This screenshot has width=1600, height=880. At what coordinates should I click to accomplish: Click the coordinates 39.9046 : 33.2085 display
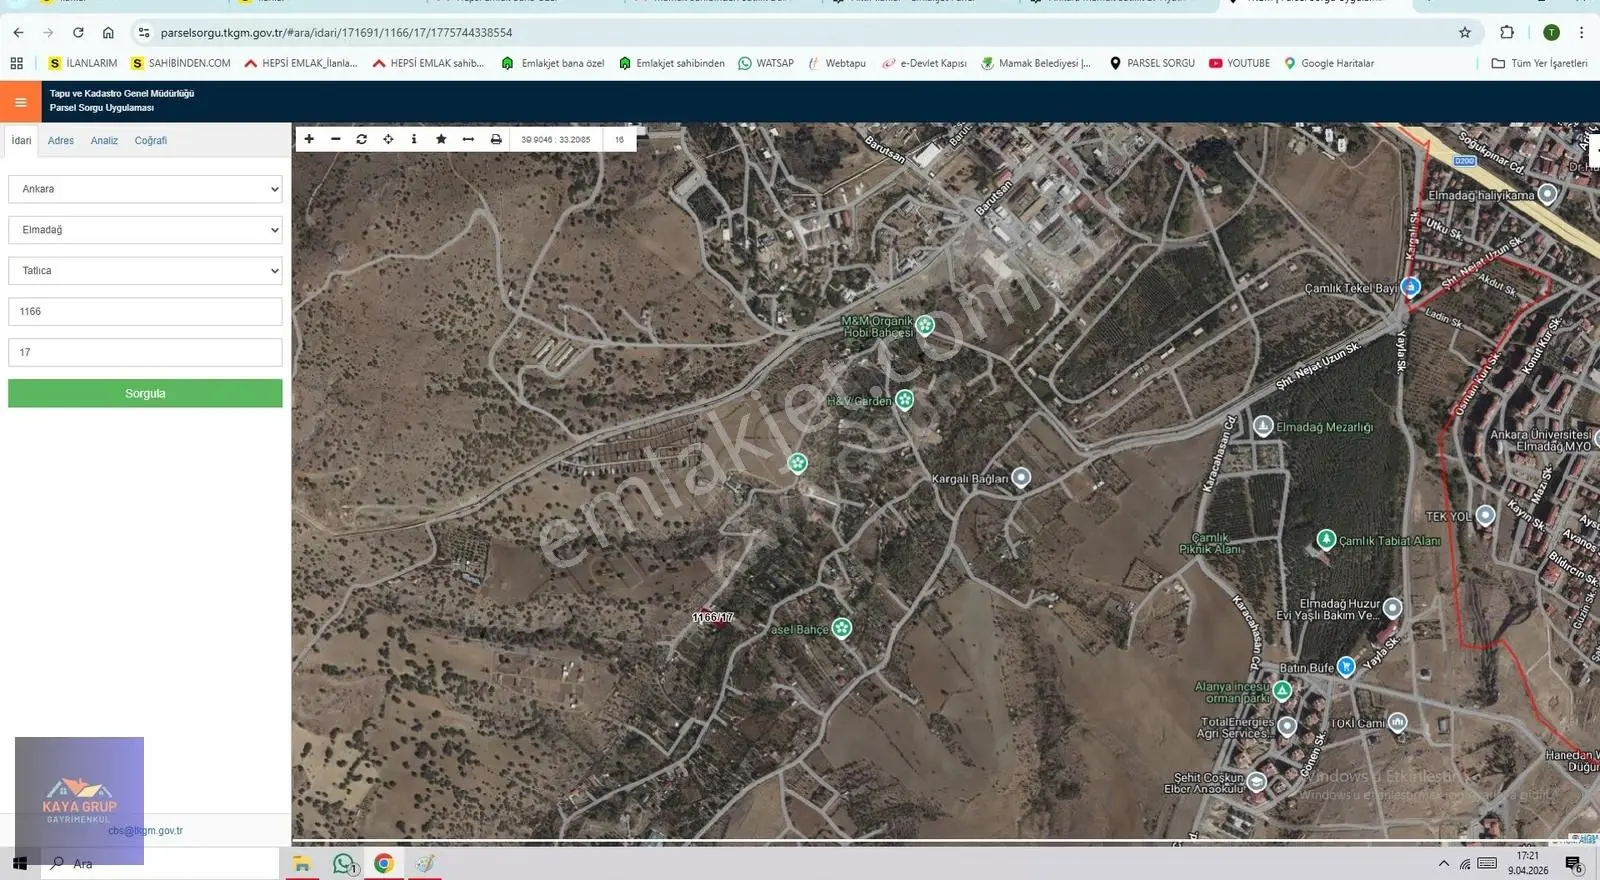tap(556, 140)
